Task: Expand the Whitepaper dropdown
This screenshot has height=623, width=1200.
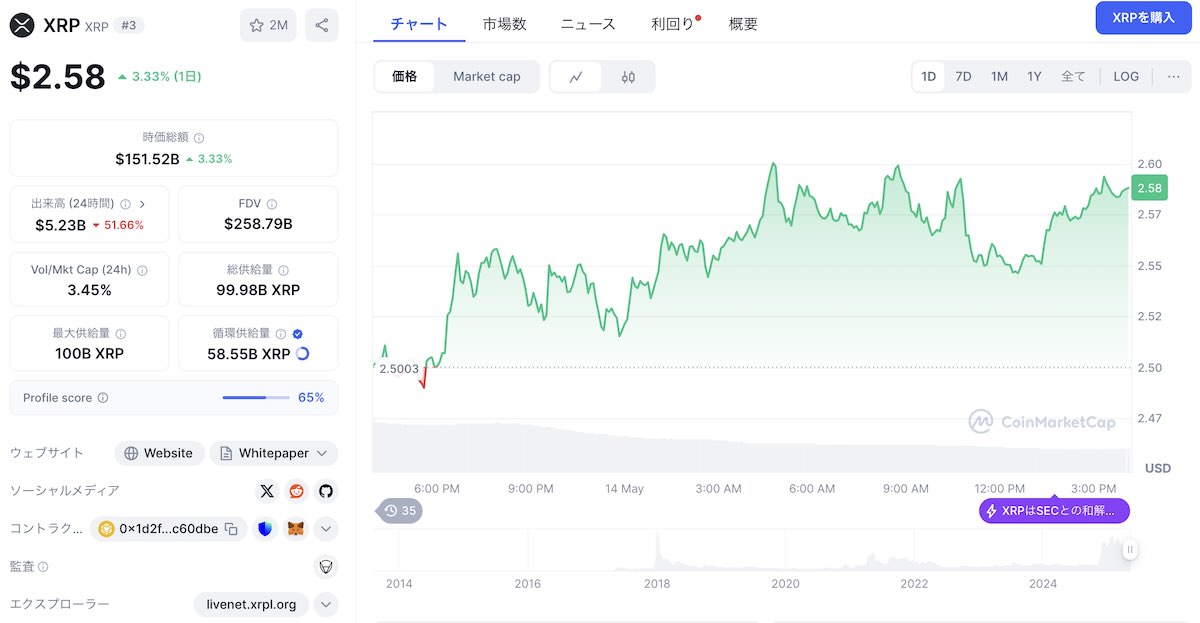Action: pyautogui.click(x=322, y=454)
